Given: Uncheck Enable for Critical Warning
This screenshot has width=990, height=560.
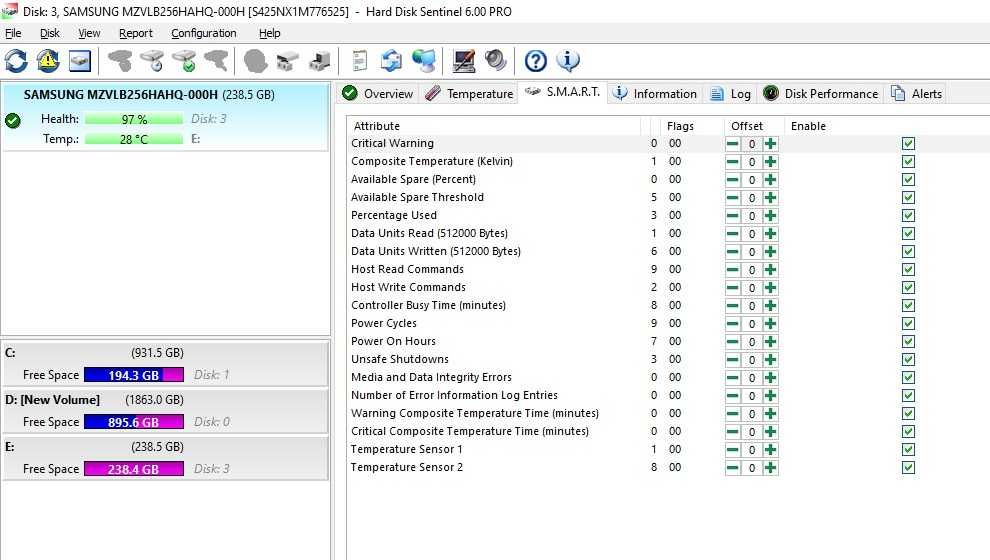Looking at the screenshot, I should (x=908, y=144).
